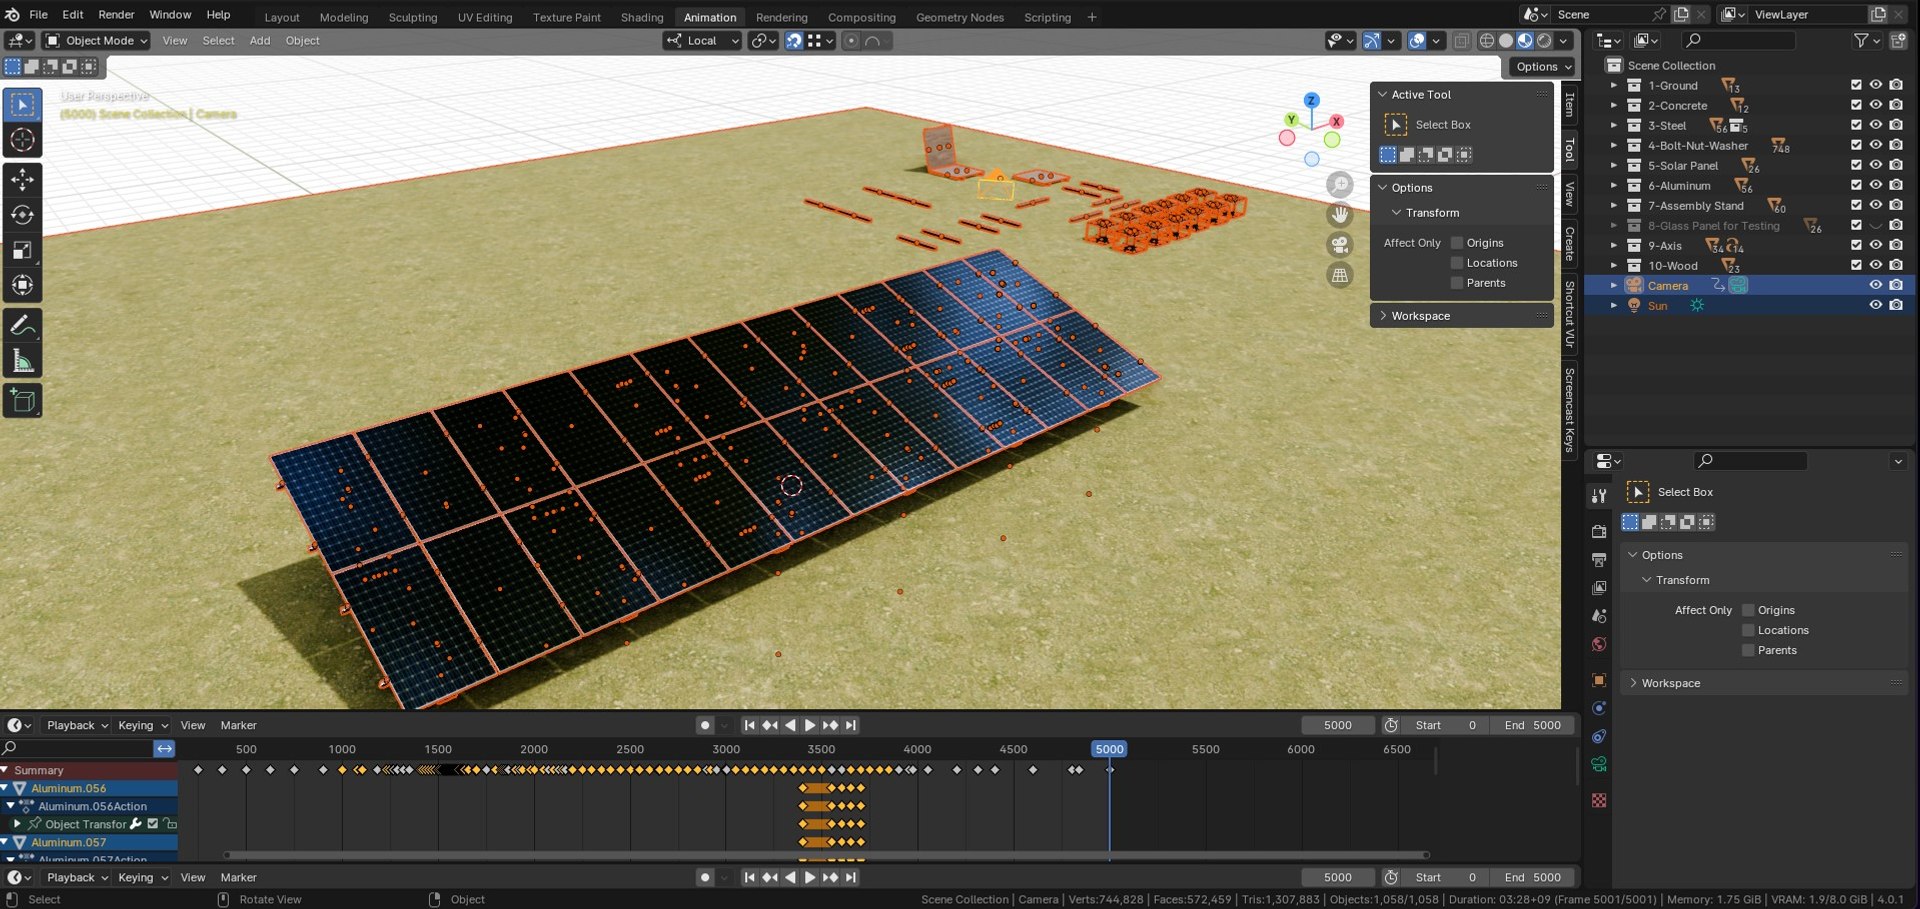Disable rendering of the Sun object
Viewport: 1920px width, 909px height.
click(1896, 305)
